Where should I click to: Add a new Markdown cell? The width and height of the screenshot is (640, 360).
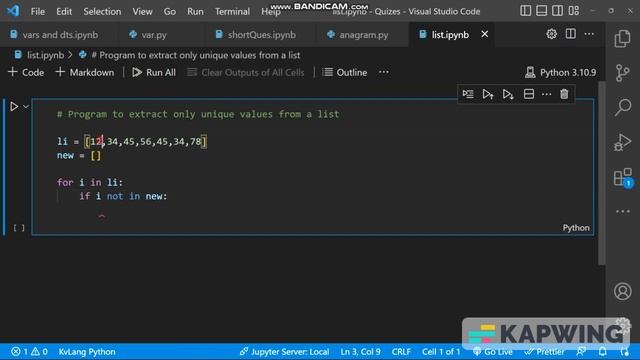(85, 72)
